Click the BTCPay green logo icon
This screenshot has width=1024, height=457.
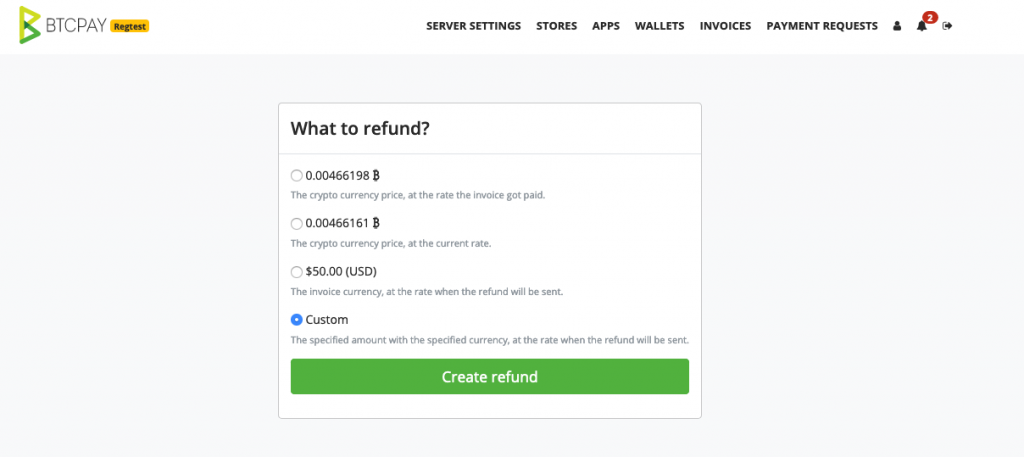point(30,25)
